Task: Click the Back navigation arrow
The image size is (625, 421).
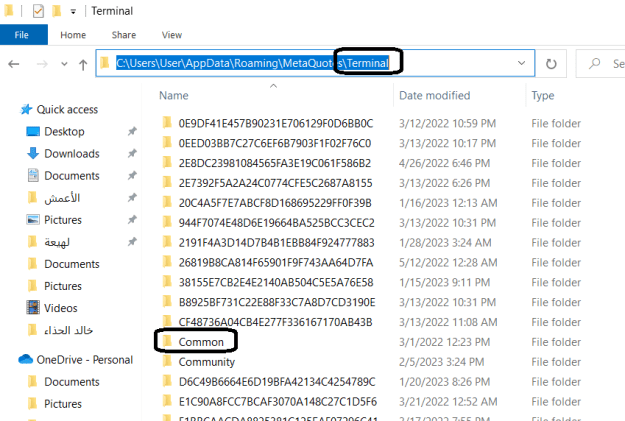Action: tap(14, 64)
